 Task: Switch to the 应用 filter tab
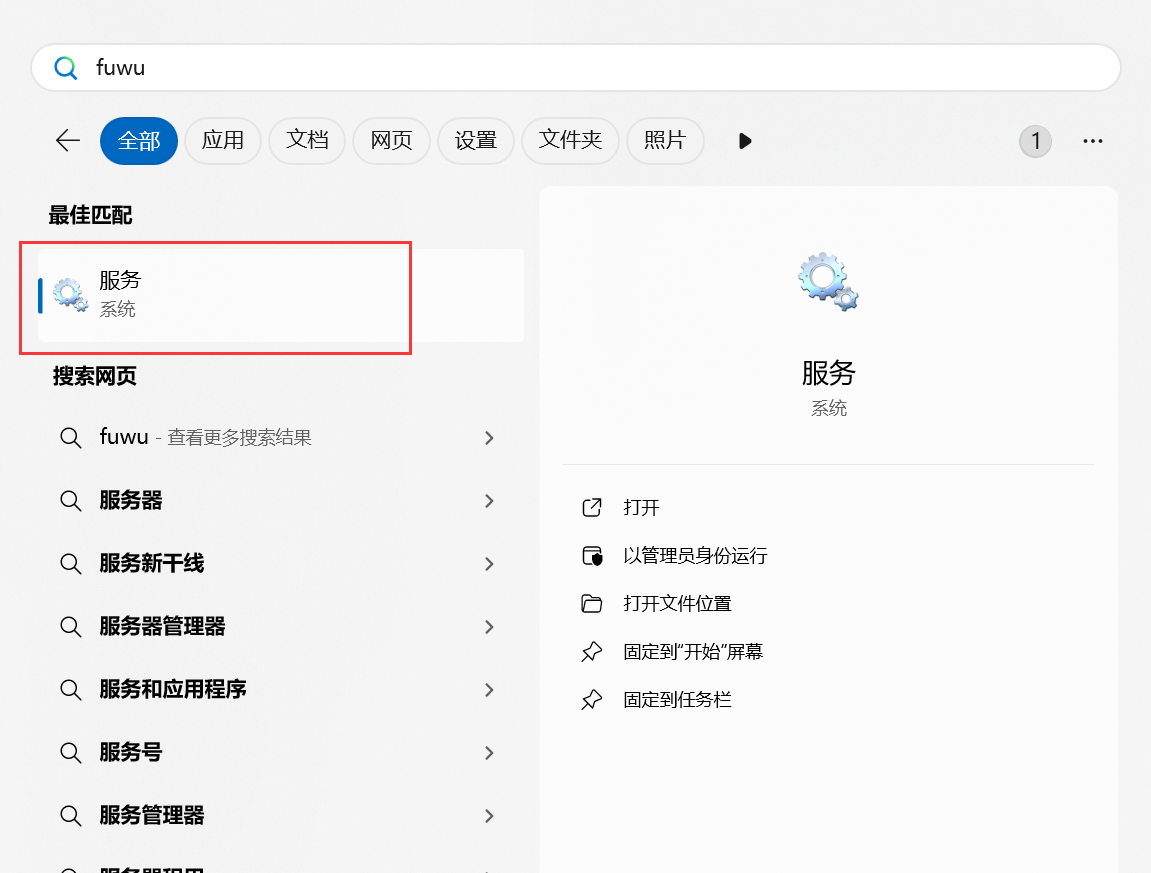(x=222, y=141)
